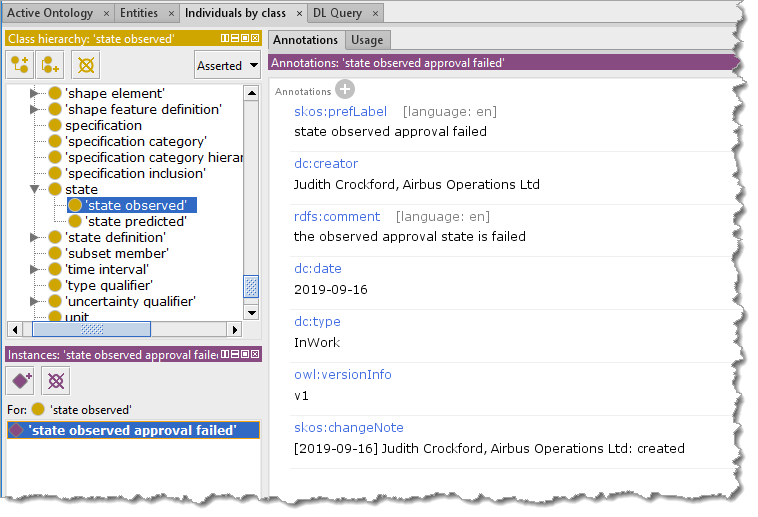Expand the 'uncertainty qualifier' class node
This screenshot has width=758, height=517.
point(35,301)
